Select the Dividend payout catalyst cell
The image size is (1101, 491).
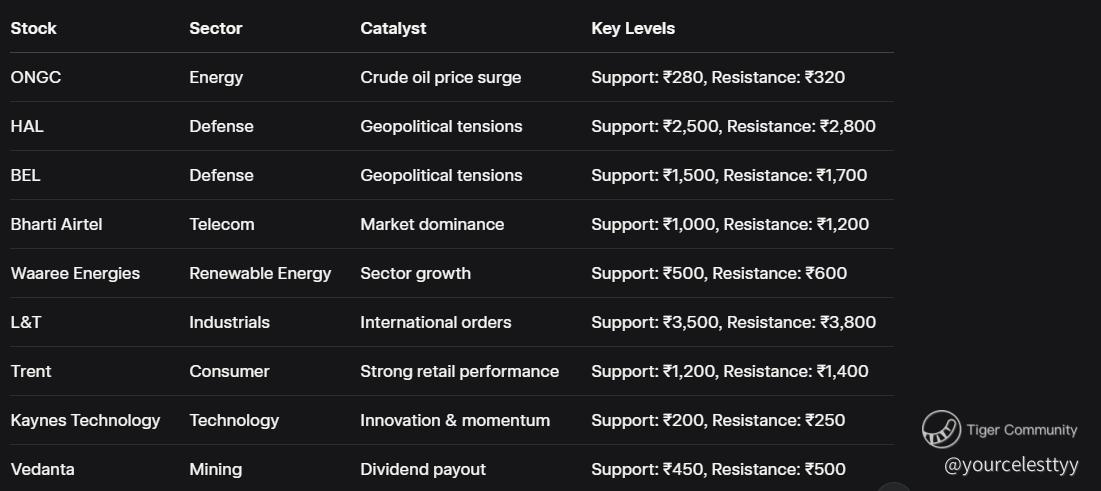tap(423, 469)
